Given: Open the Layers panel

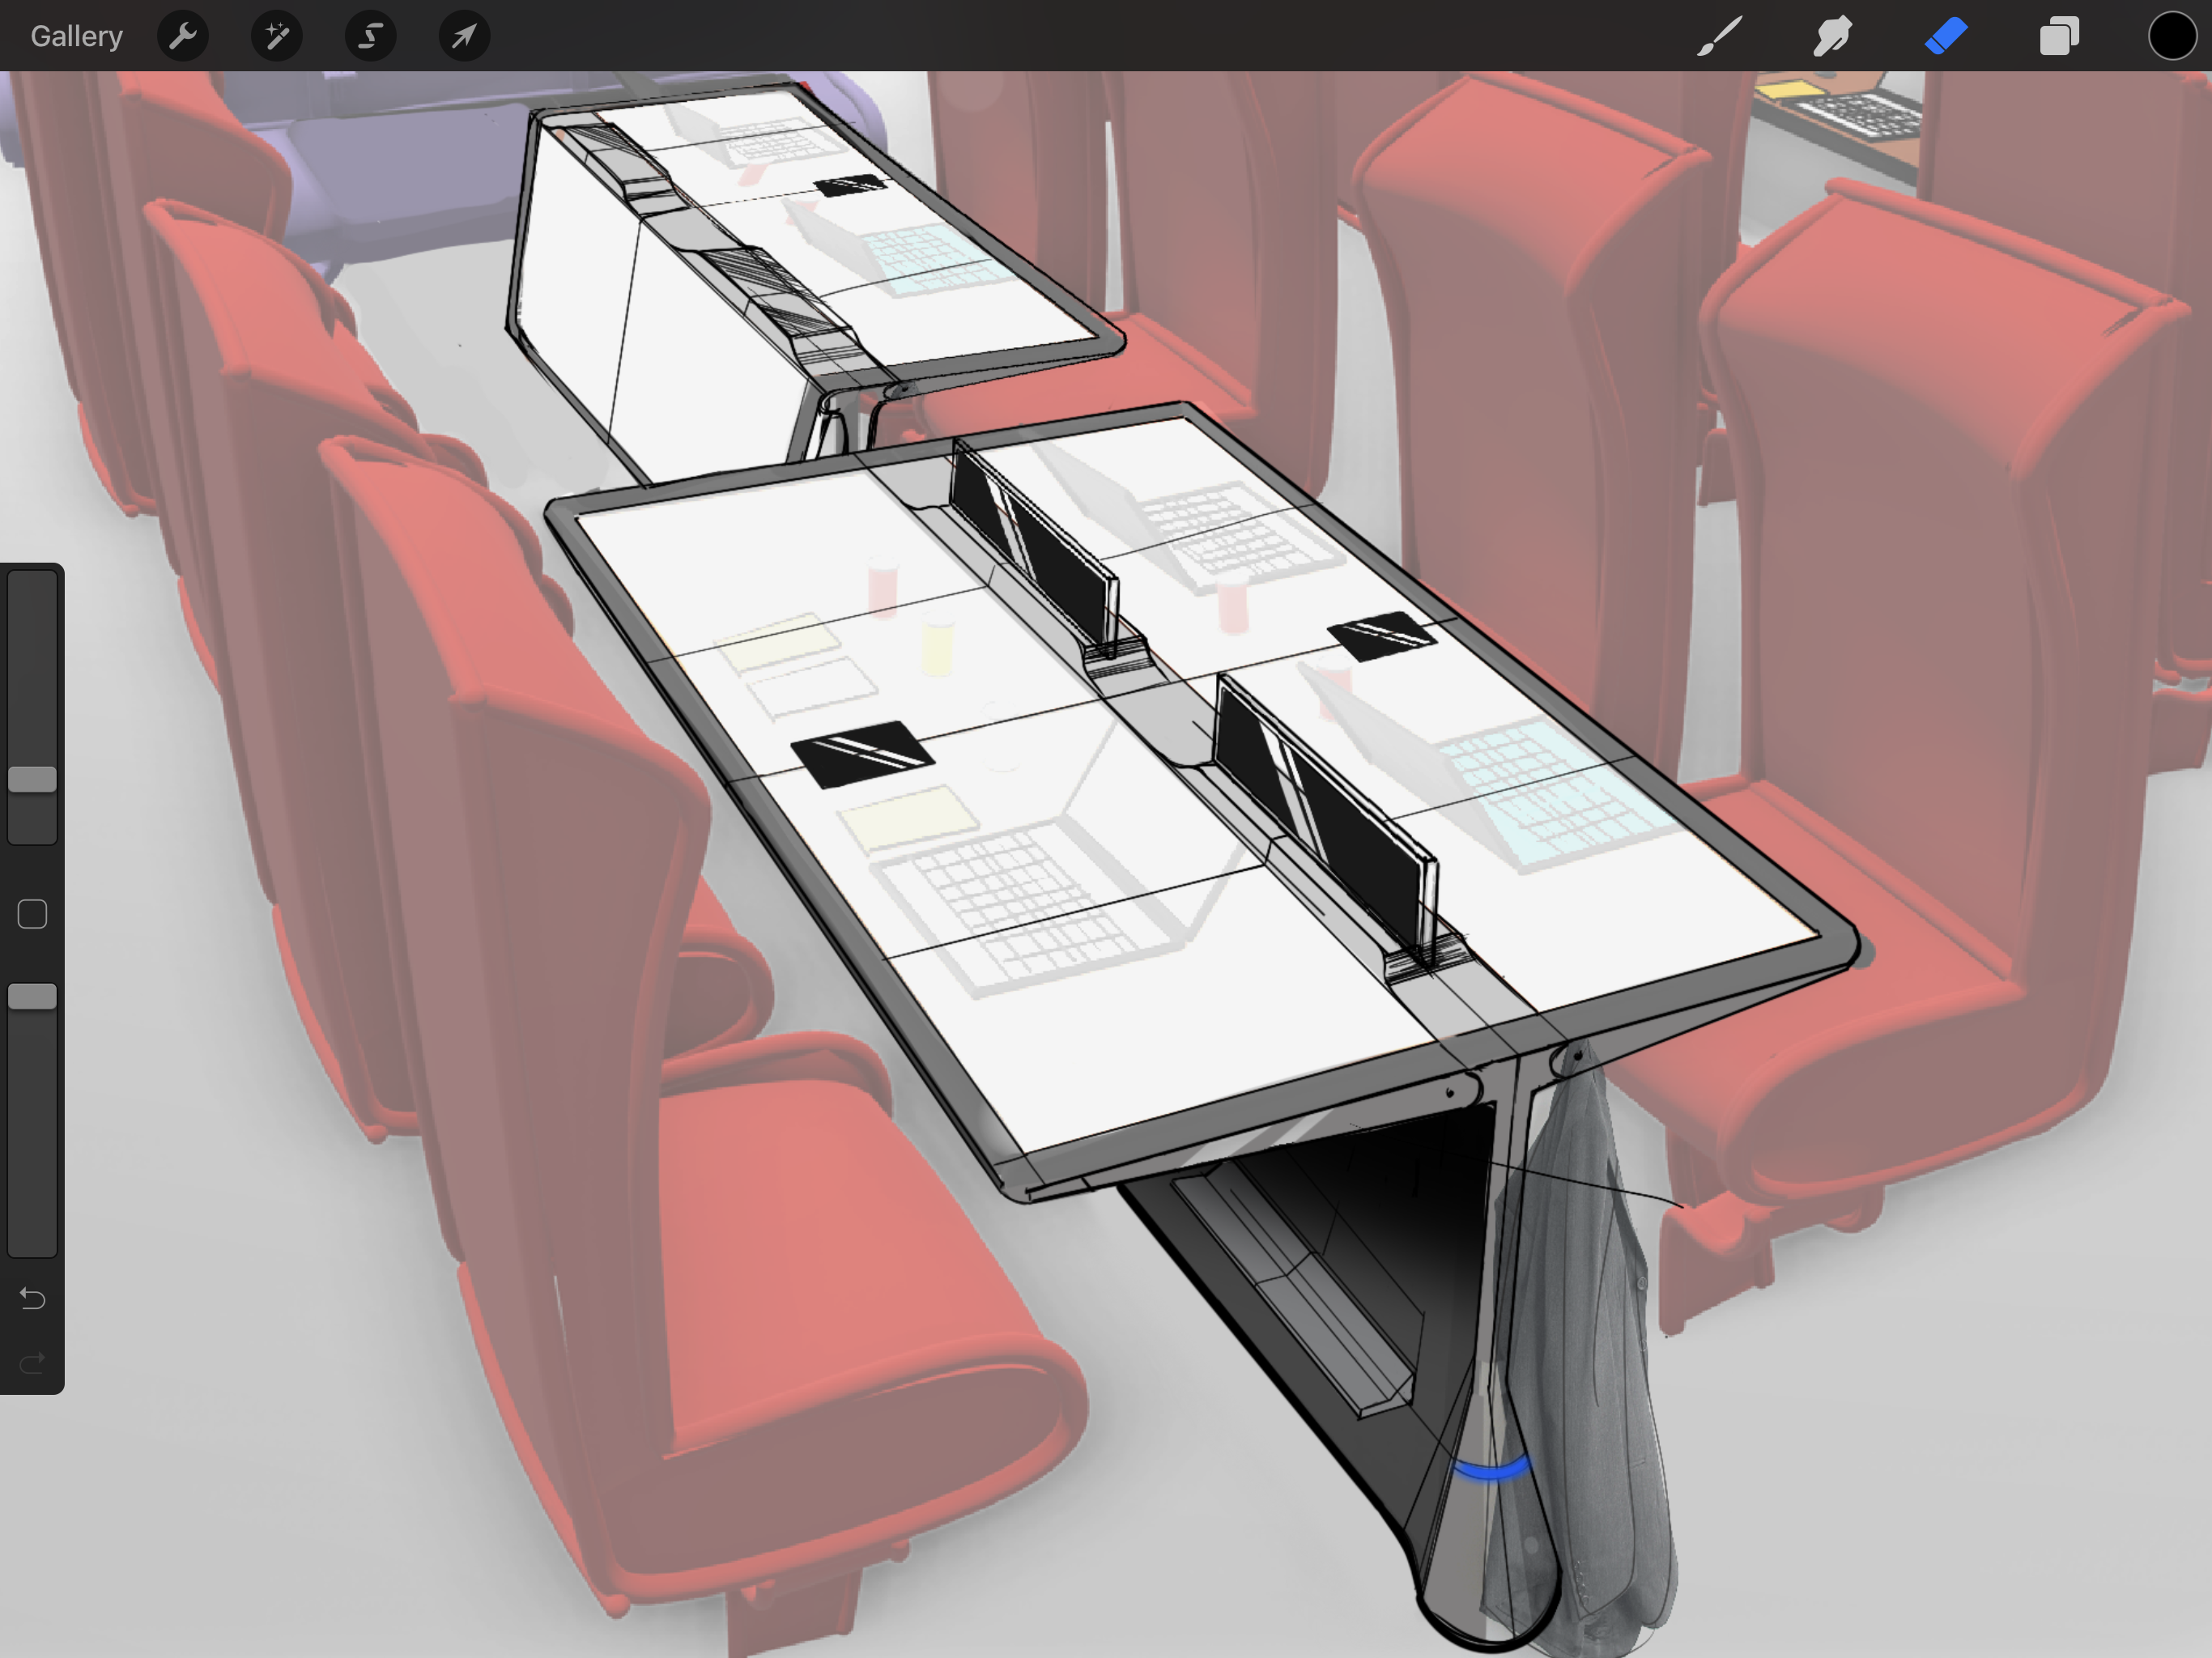Looking at the screenshot, I should tap(2059, 36).
